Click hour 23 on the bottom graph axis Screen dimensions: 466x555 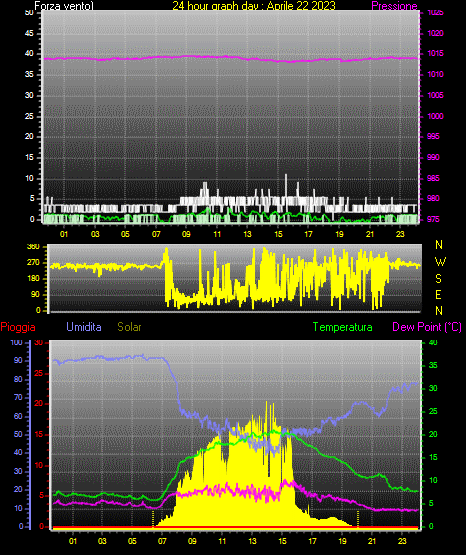(x=402, y=541)
